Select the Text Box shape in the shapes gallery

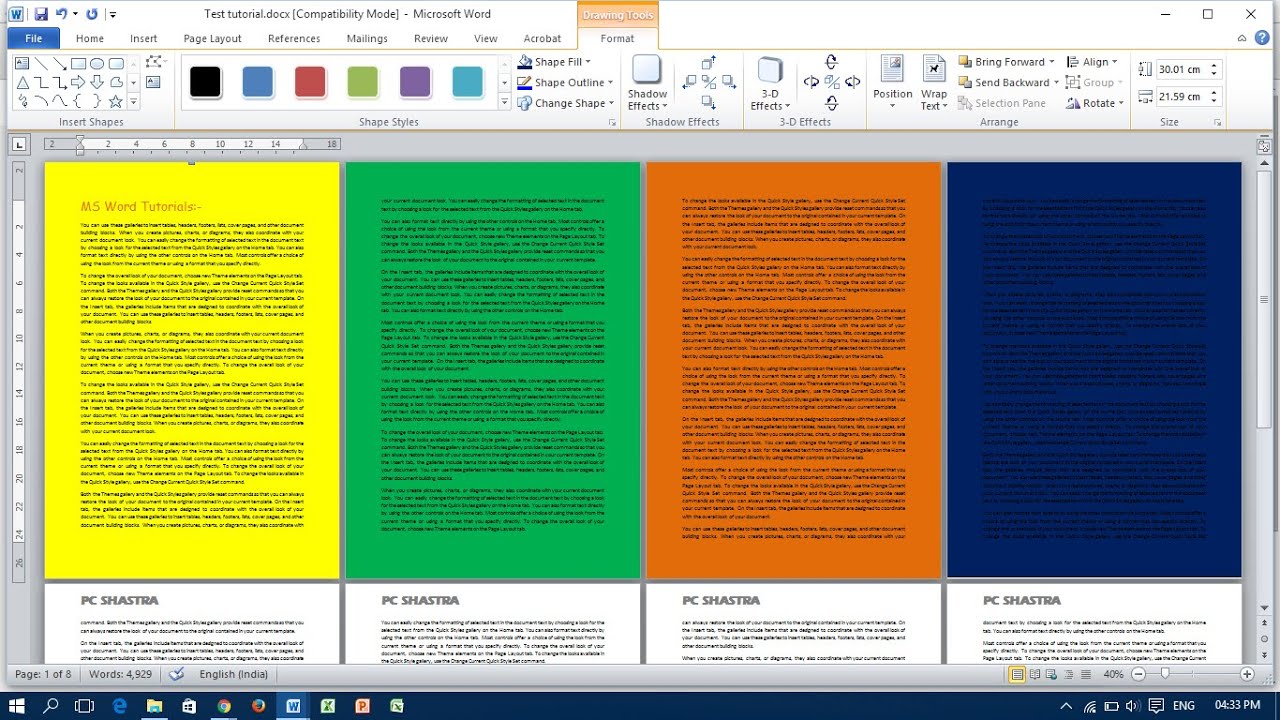(x=22, y=63)
